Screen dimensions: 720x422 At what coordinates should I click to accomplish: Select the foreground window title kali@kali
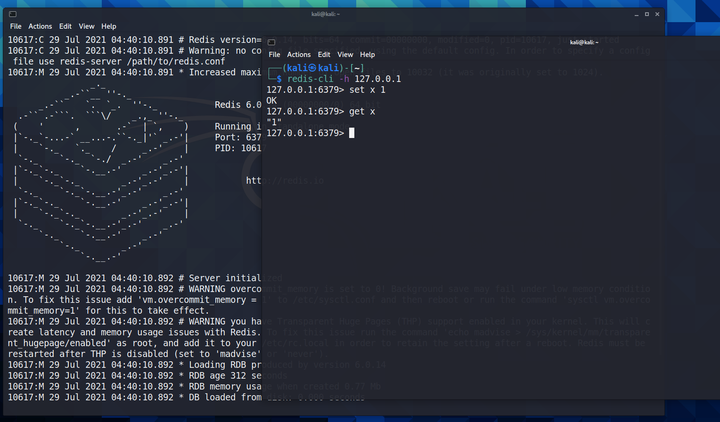[584, 42]
